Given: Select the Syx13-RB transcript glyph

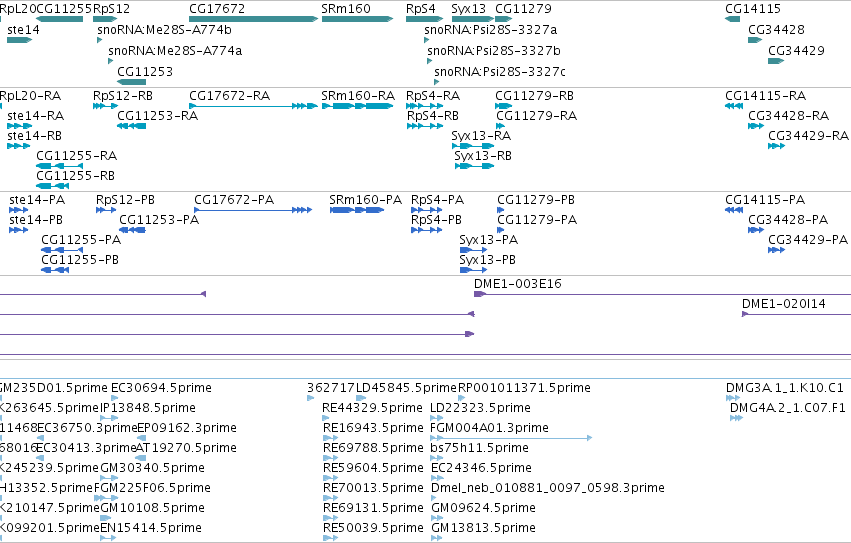Looking at the screenshot, I should coord(474,166).
